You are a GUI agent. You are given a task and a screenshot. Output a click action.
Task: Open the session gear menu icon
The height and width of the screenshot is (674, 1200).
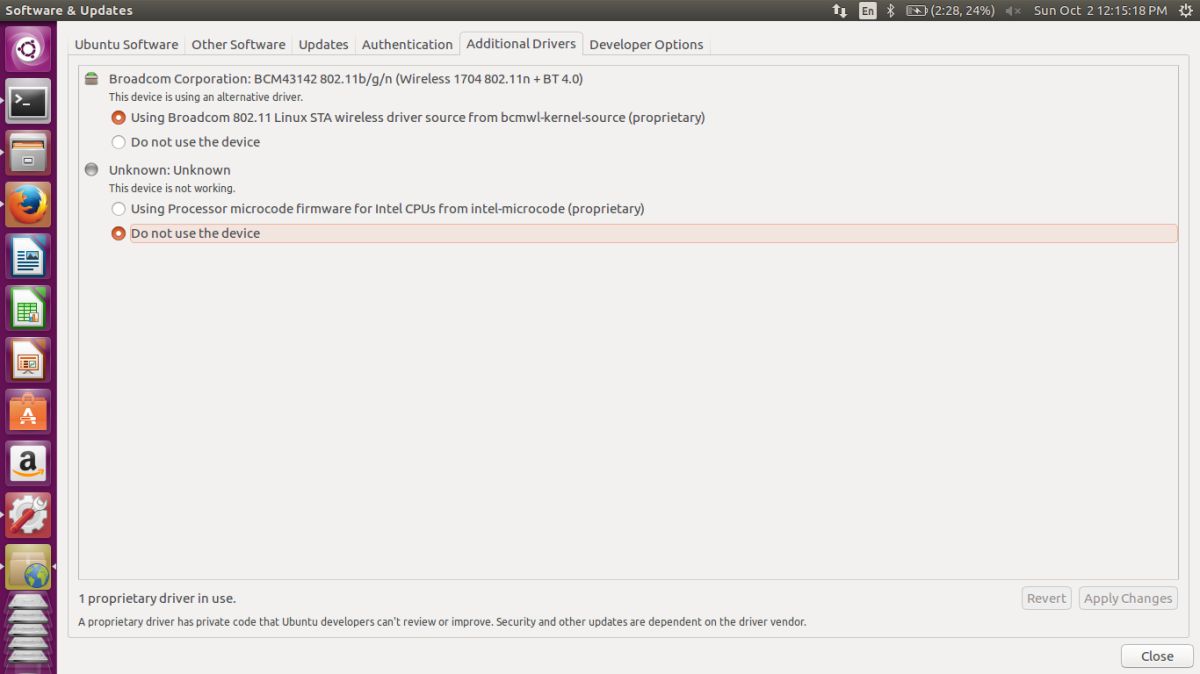[1184, 10]
